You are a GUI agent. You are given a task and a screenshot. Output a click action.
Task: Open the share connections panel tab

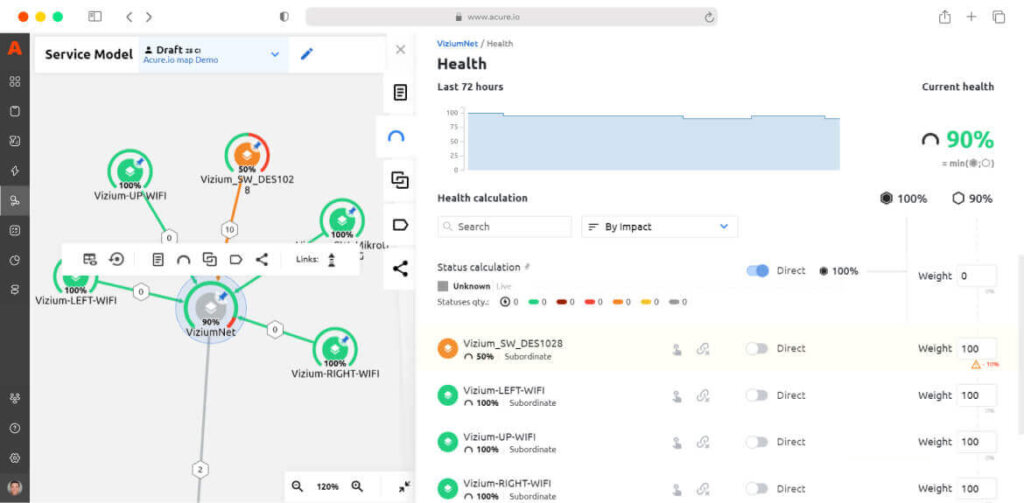coord(400,268)
